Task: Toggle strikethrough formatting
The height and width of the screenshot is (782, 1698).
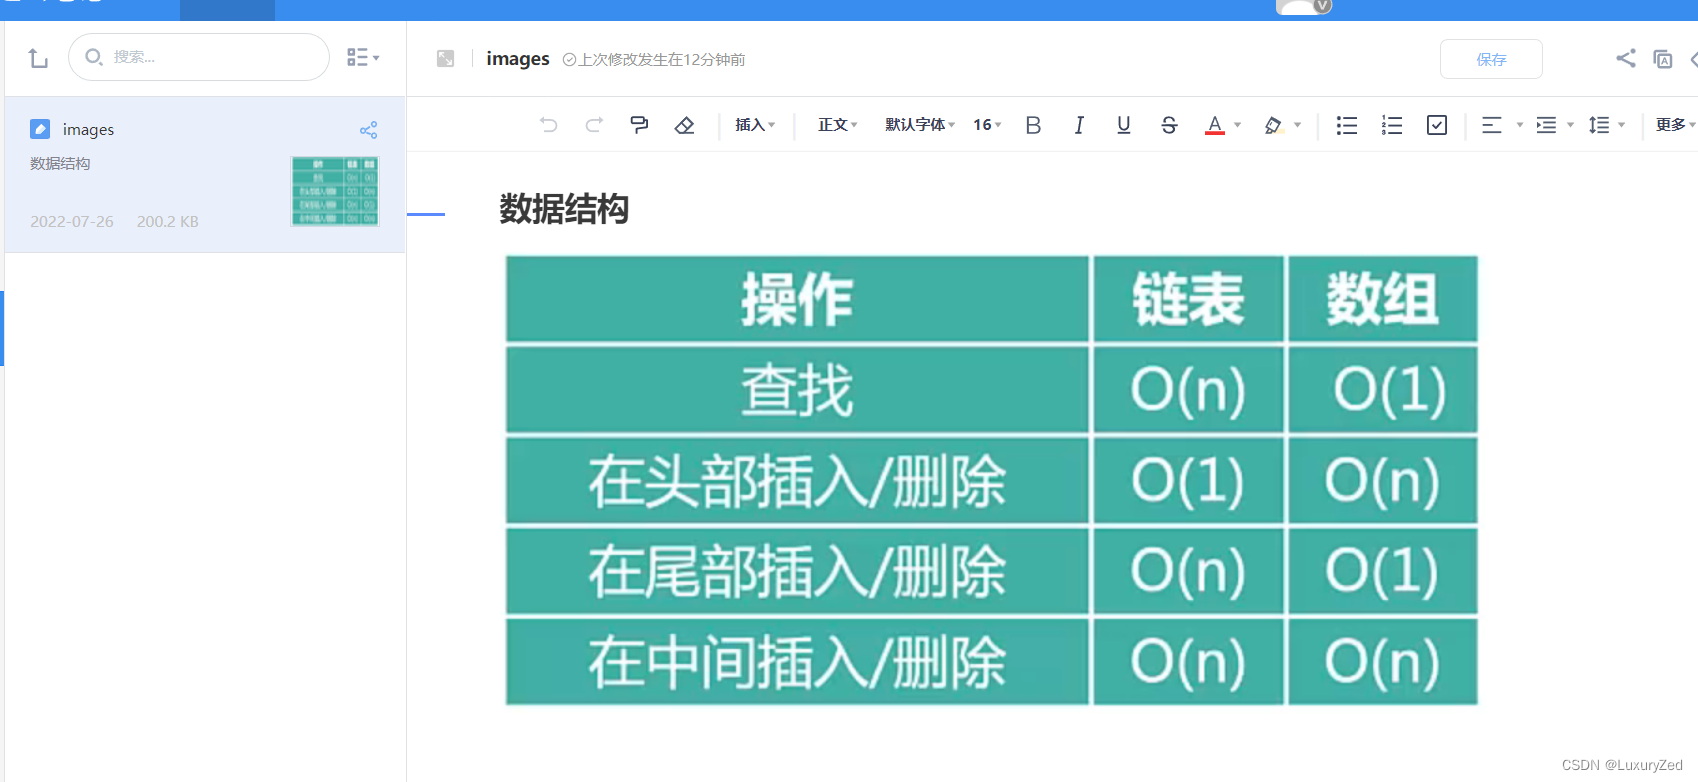Action: click(x=1169, y=125)
